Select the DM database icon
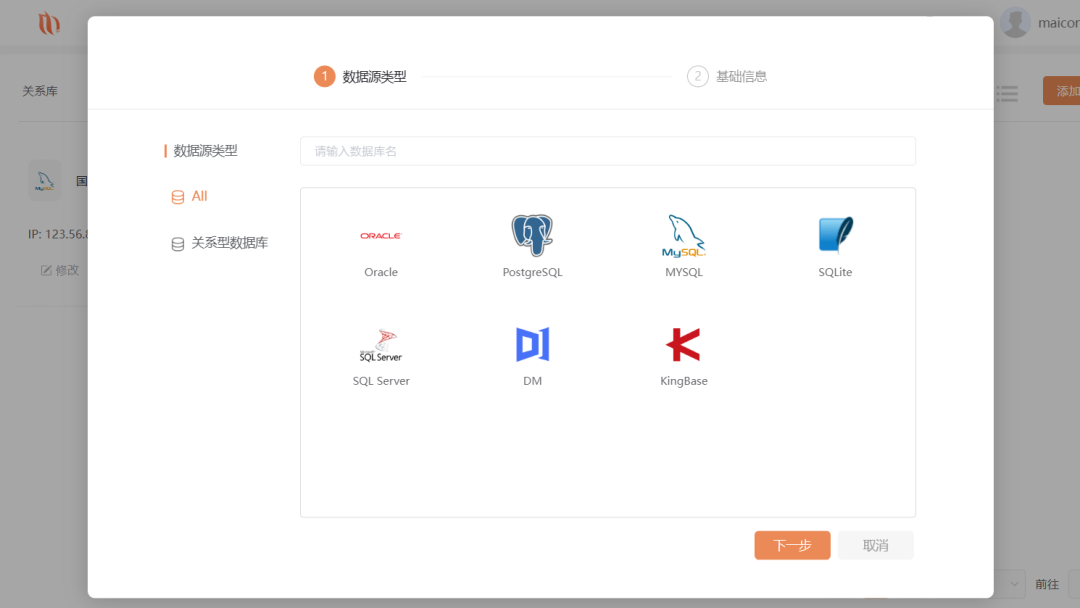 pos(532,344)
